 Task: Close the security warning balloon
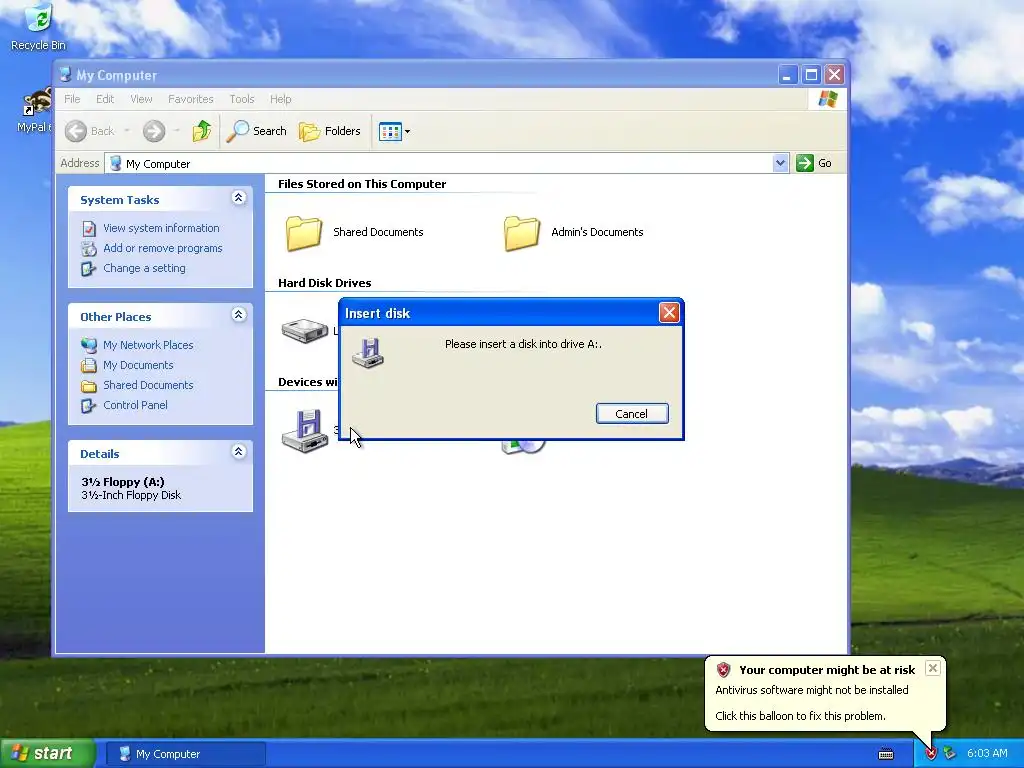point(933,668)
